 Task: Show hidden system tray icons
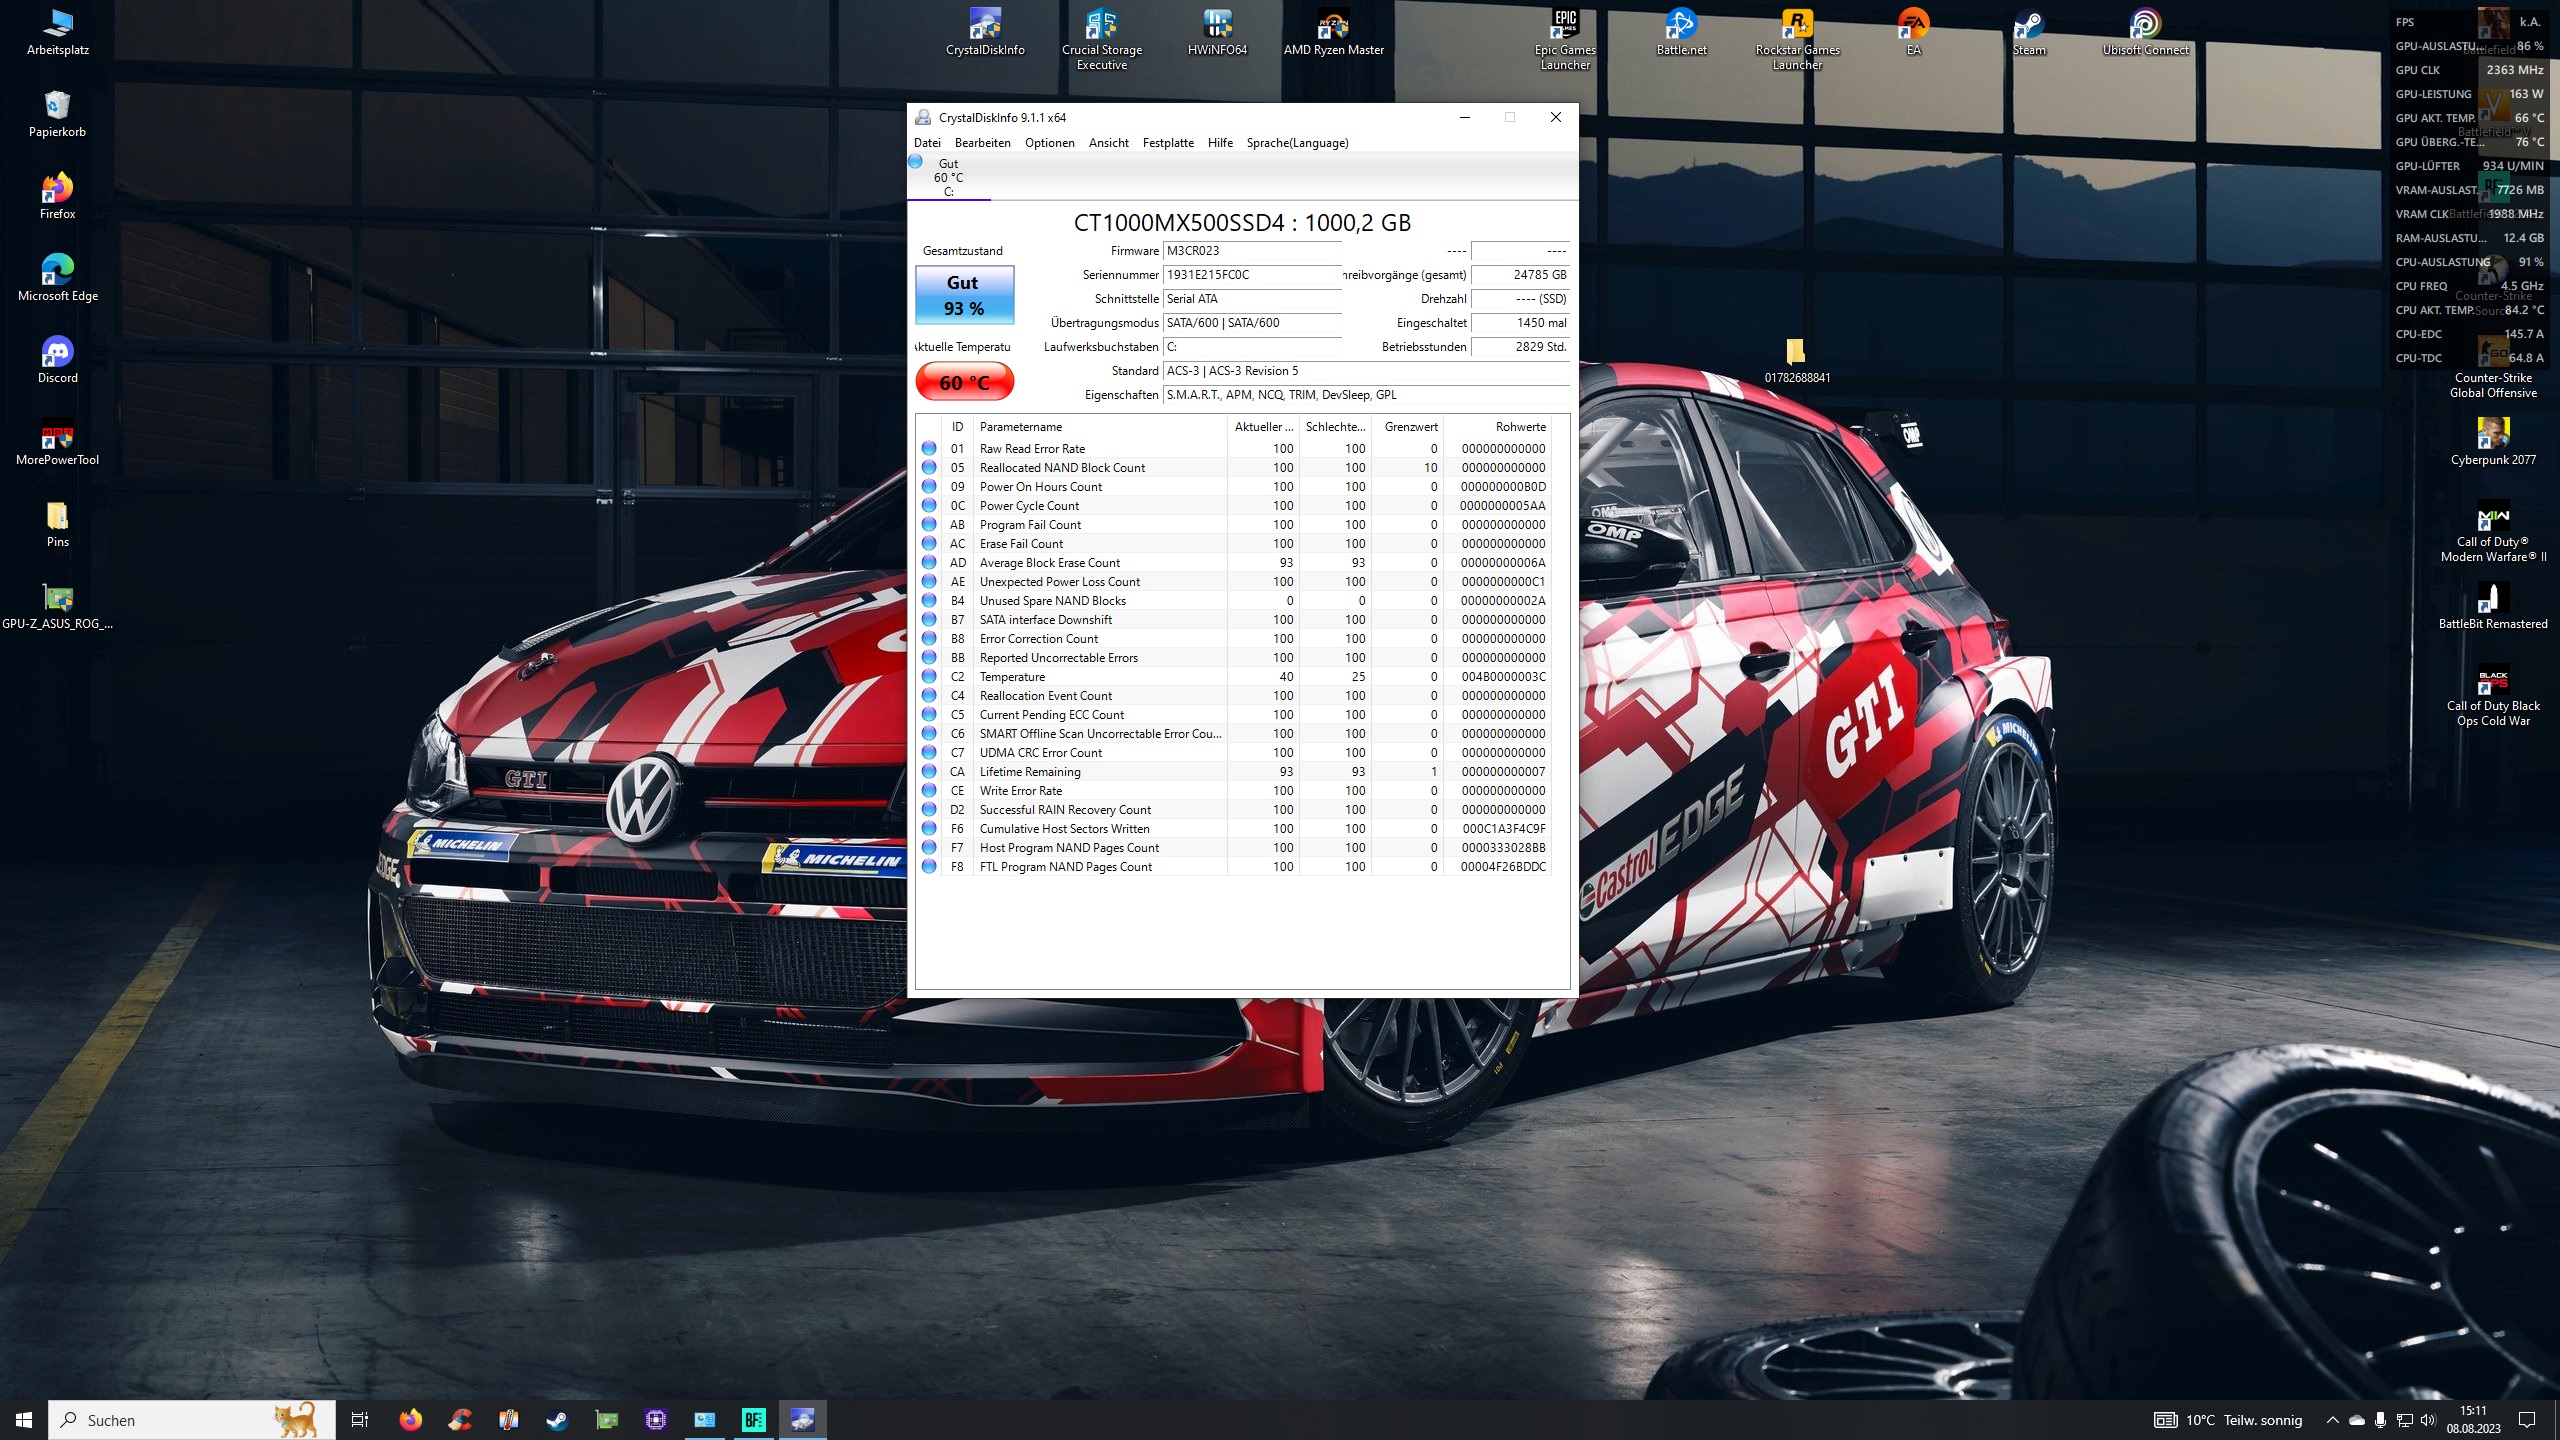(2332, 1420)
